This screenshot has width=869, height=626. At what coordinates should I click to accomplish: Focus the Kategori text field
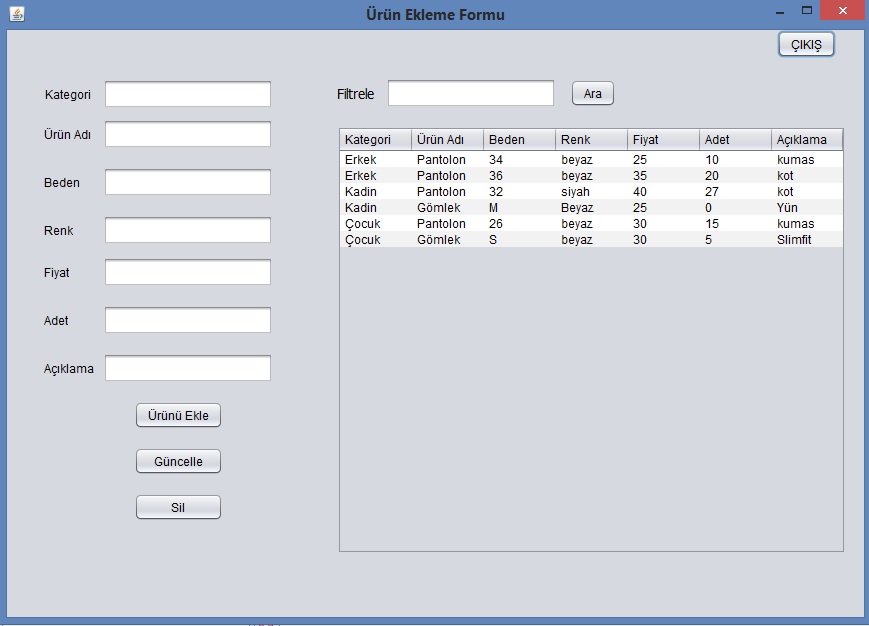click(x=188, y=94)
